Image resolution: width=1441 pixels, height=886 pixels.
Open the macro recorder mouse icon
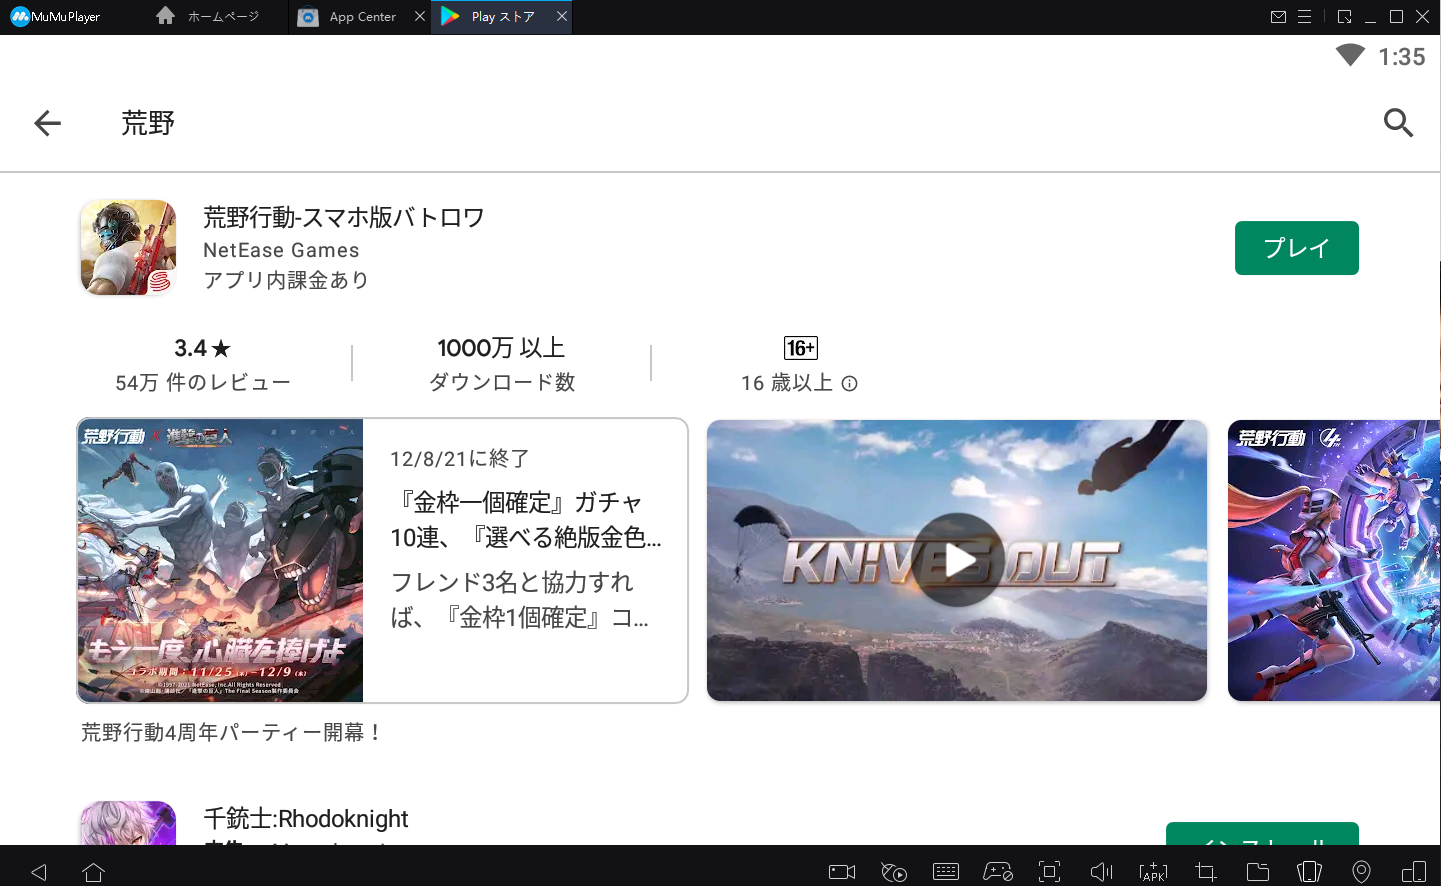click(x=894, y=872)
